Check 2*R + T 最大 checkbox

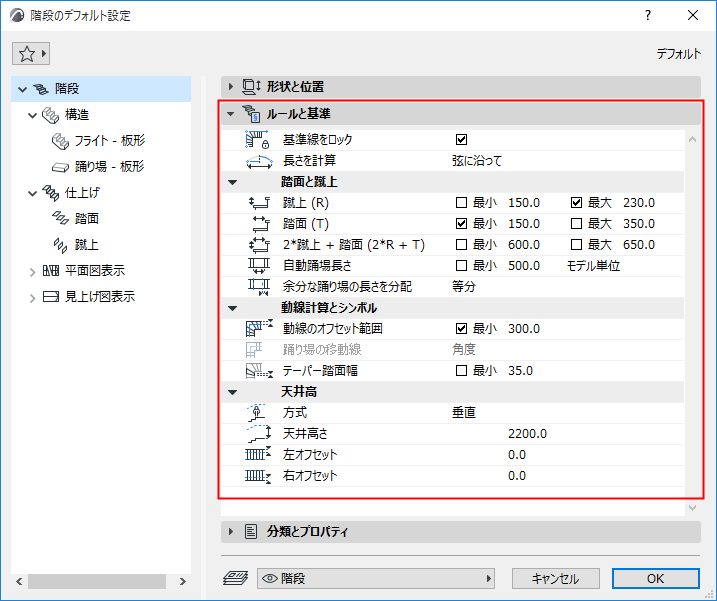(576, 245)
